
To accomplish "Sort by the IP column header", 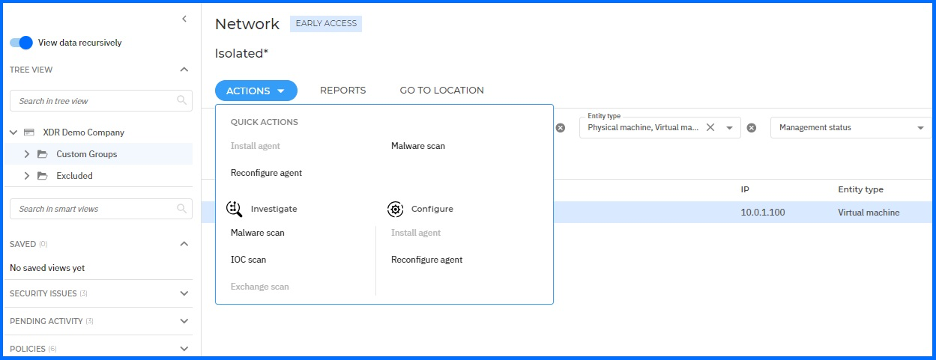I will (x=745, y=189).
